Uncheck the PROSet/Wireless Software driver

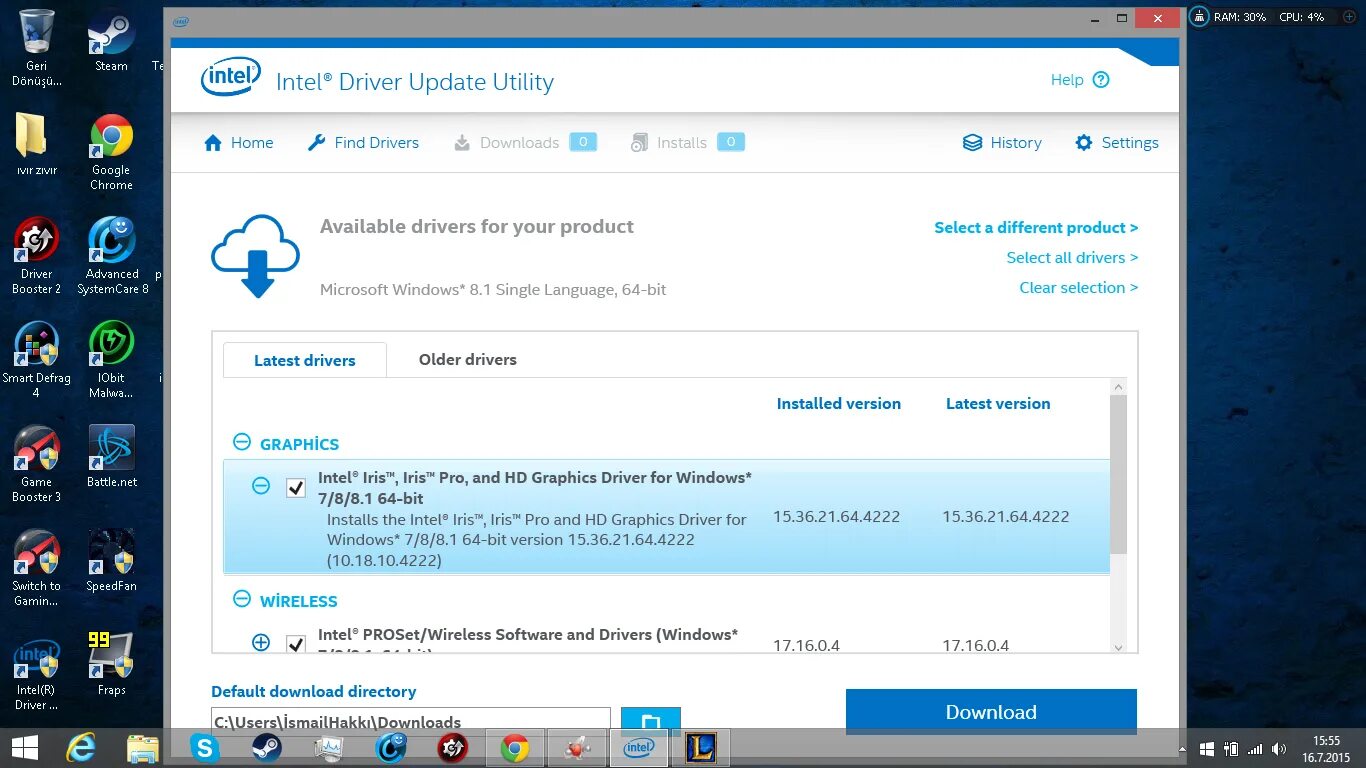[296, 644]
